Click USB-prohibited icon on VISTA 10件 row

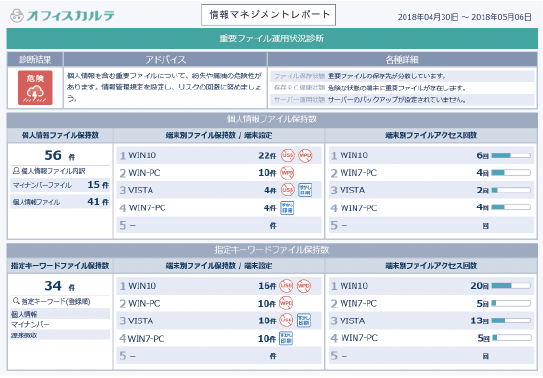286,320
